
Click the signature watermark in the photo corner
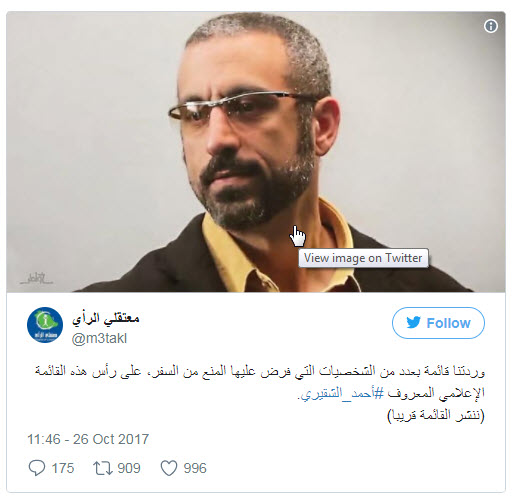point(36,278)
